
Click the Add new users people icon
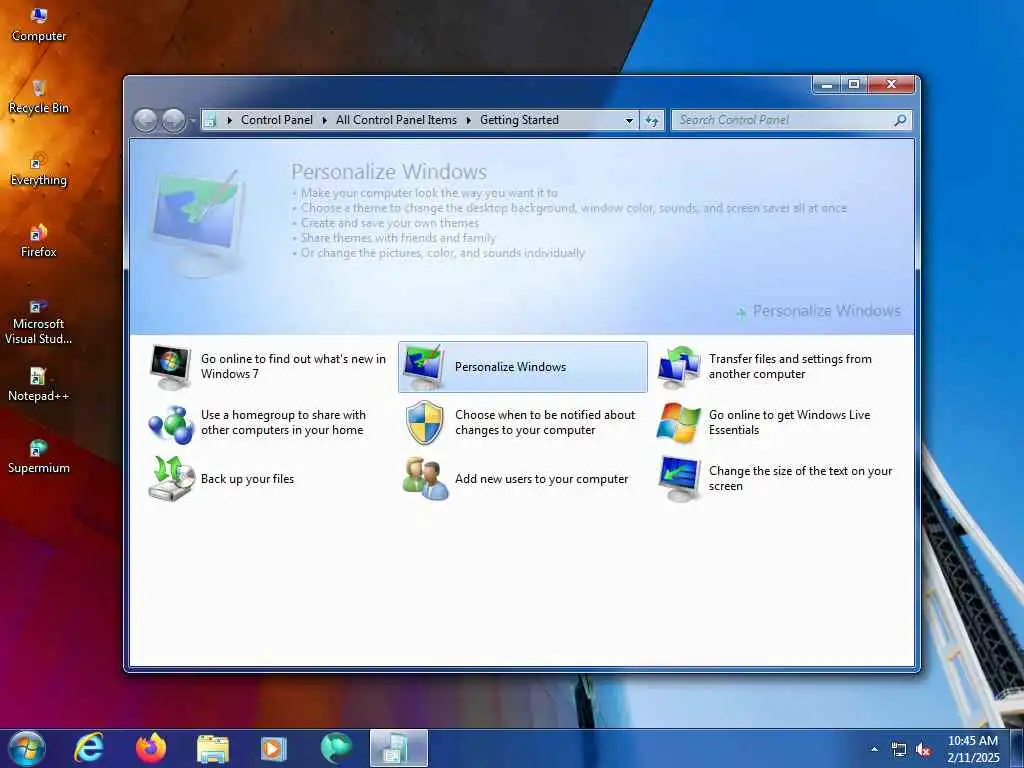tap(425, 479)
